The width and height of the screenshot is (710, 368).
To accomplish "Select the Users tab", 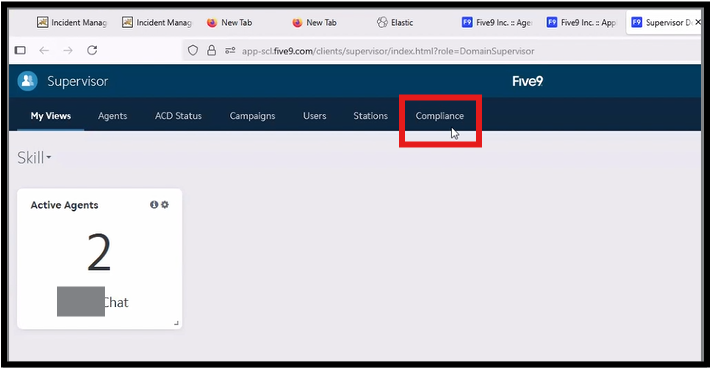I will point(315,116).
